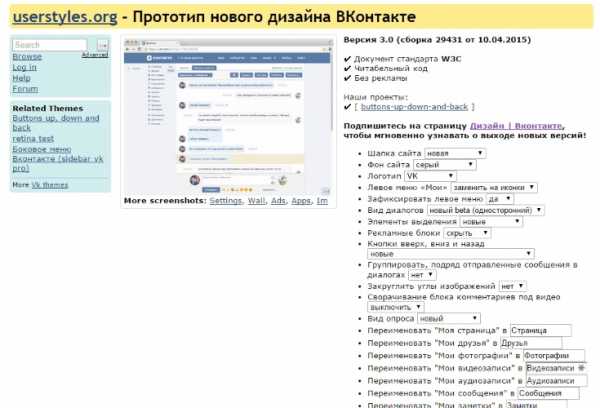600x408 pixels.
Task: Open buttons-up-down-and-back project link
Action: tap(414, 107)
